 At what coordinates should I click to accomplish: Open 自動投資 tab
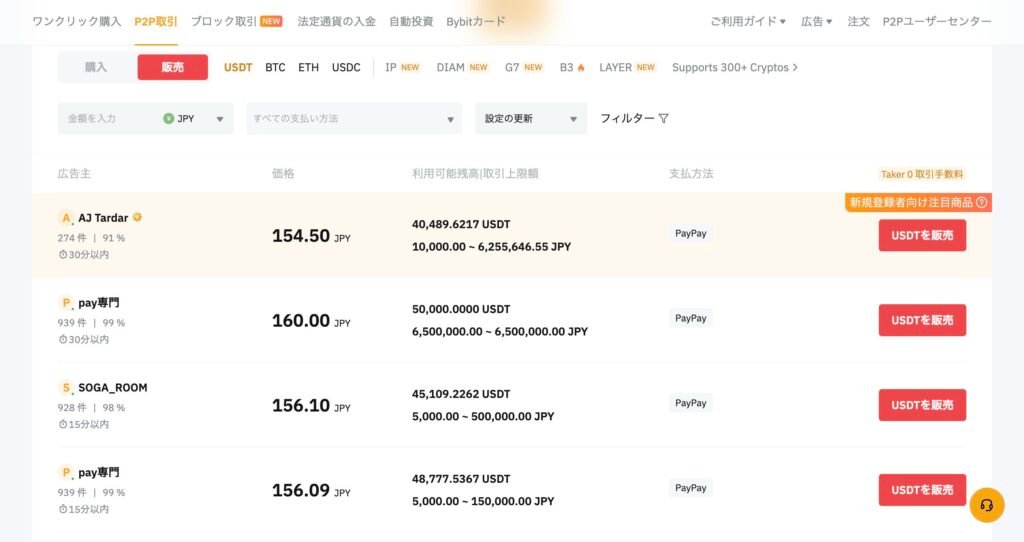(x=411, y=22)
